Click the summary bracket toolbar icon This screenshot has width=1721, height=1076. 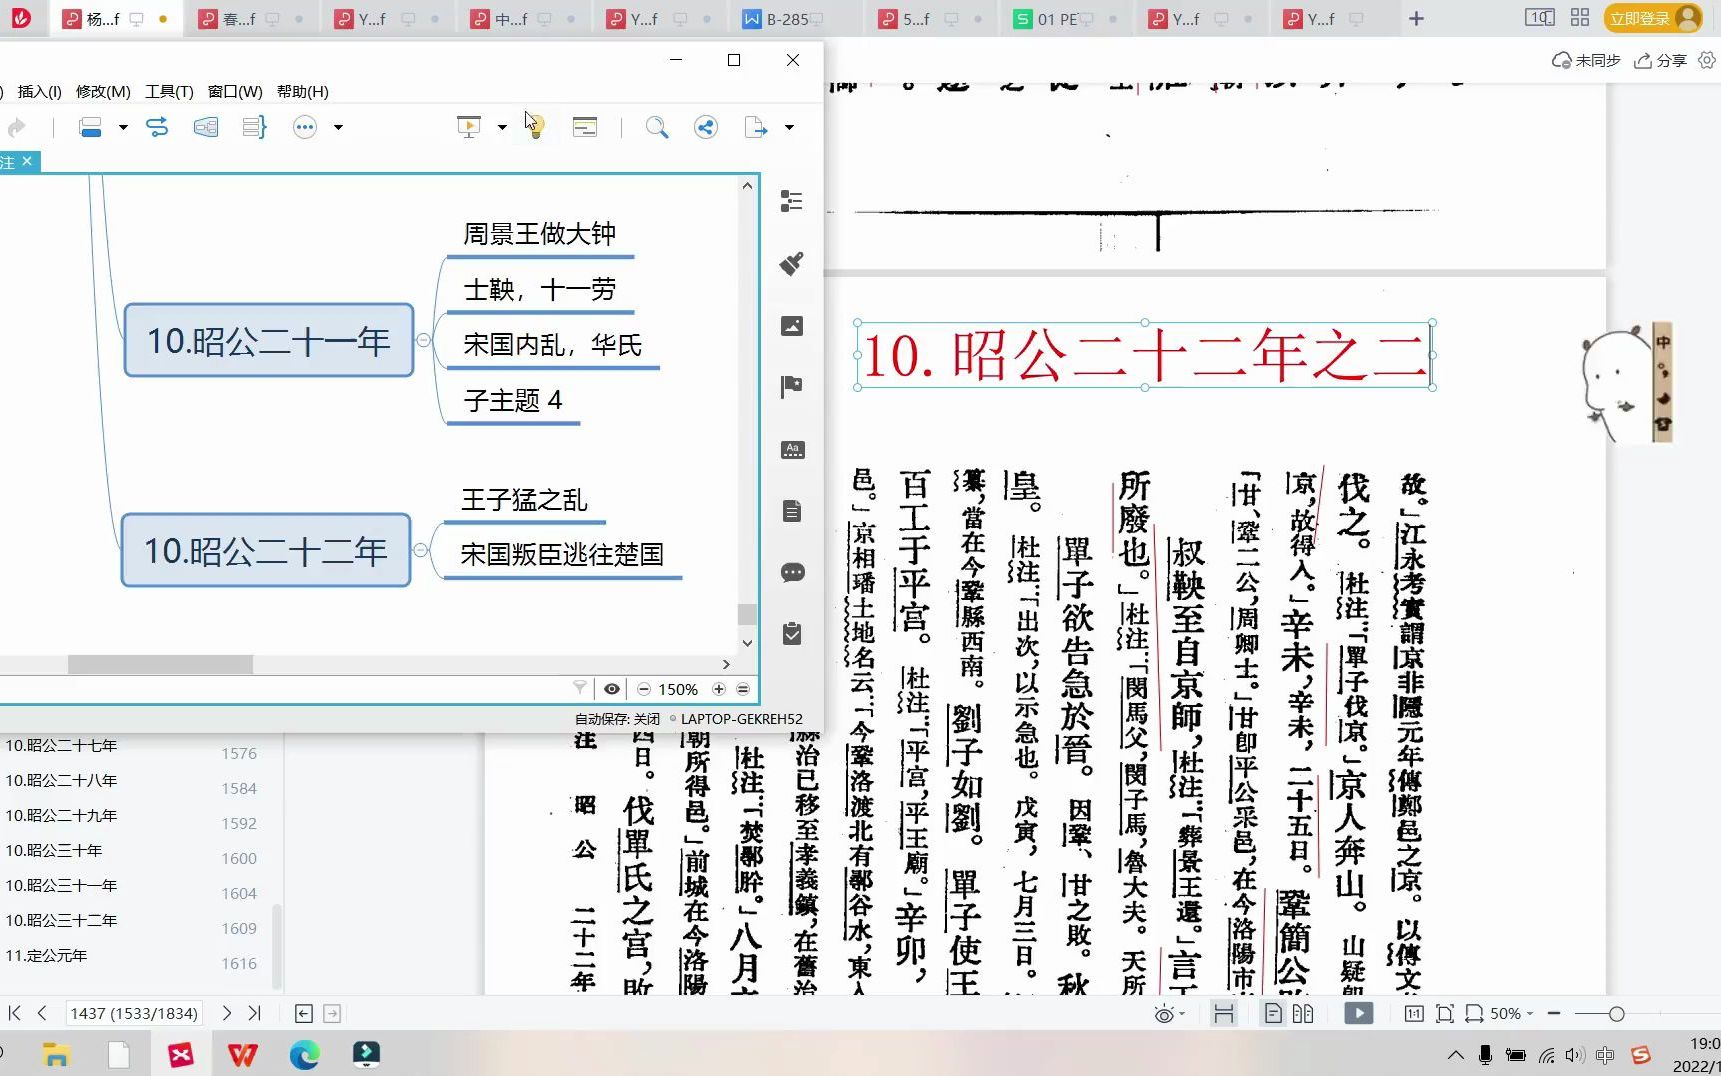254,127
